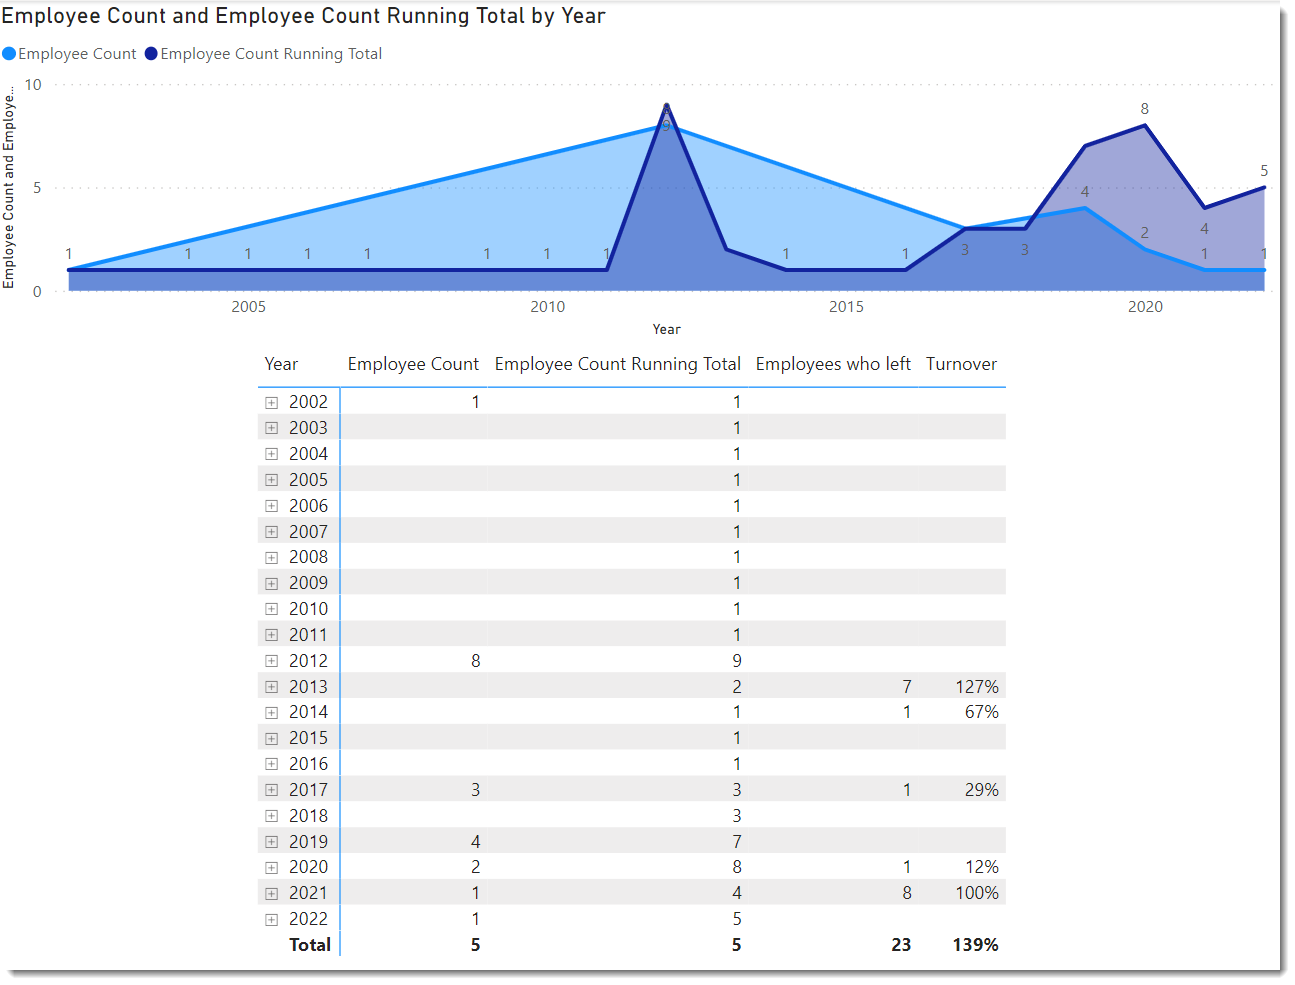Select the 29% turnover value
The image size is (1295, 985).
tap(982, 790)
